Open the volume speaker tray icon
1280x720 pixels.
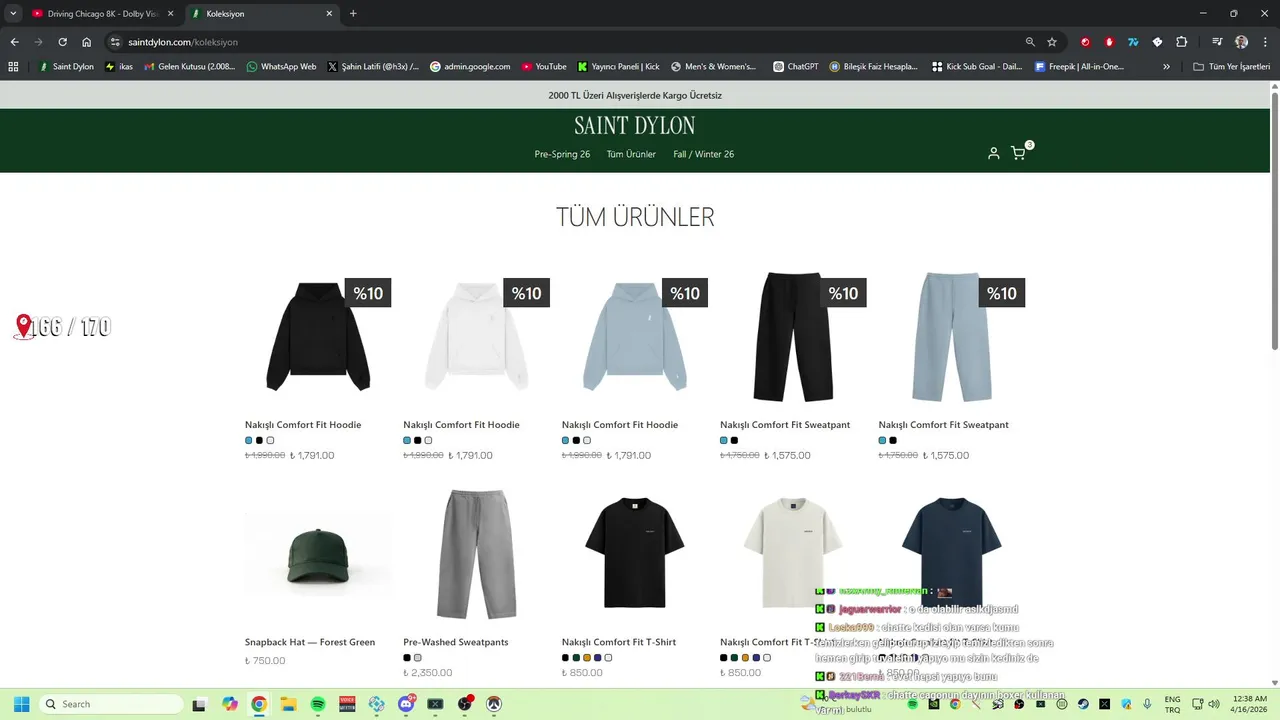pos(1214,704)
